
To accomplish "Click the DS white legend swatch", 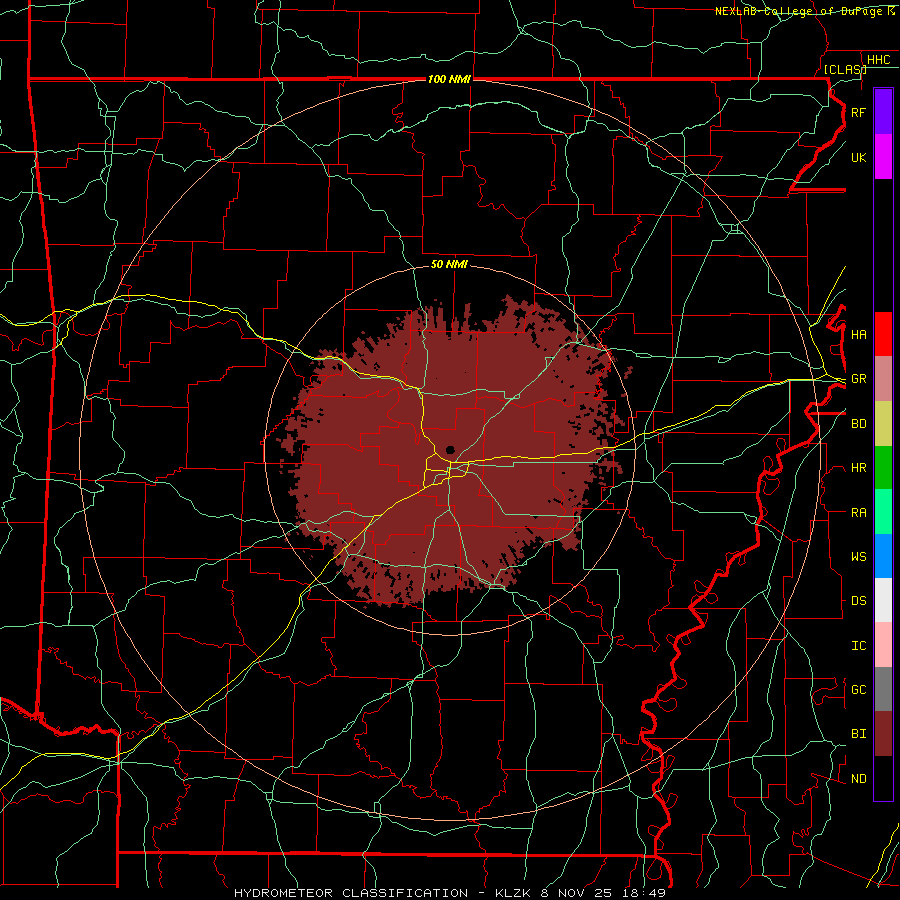I will coord(883,600).
